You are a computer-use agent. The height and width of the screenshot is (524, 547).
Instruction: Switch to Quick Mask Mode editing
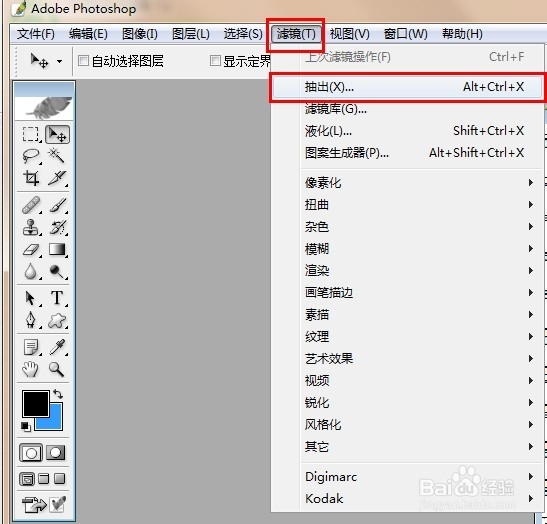56,453
